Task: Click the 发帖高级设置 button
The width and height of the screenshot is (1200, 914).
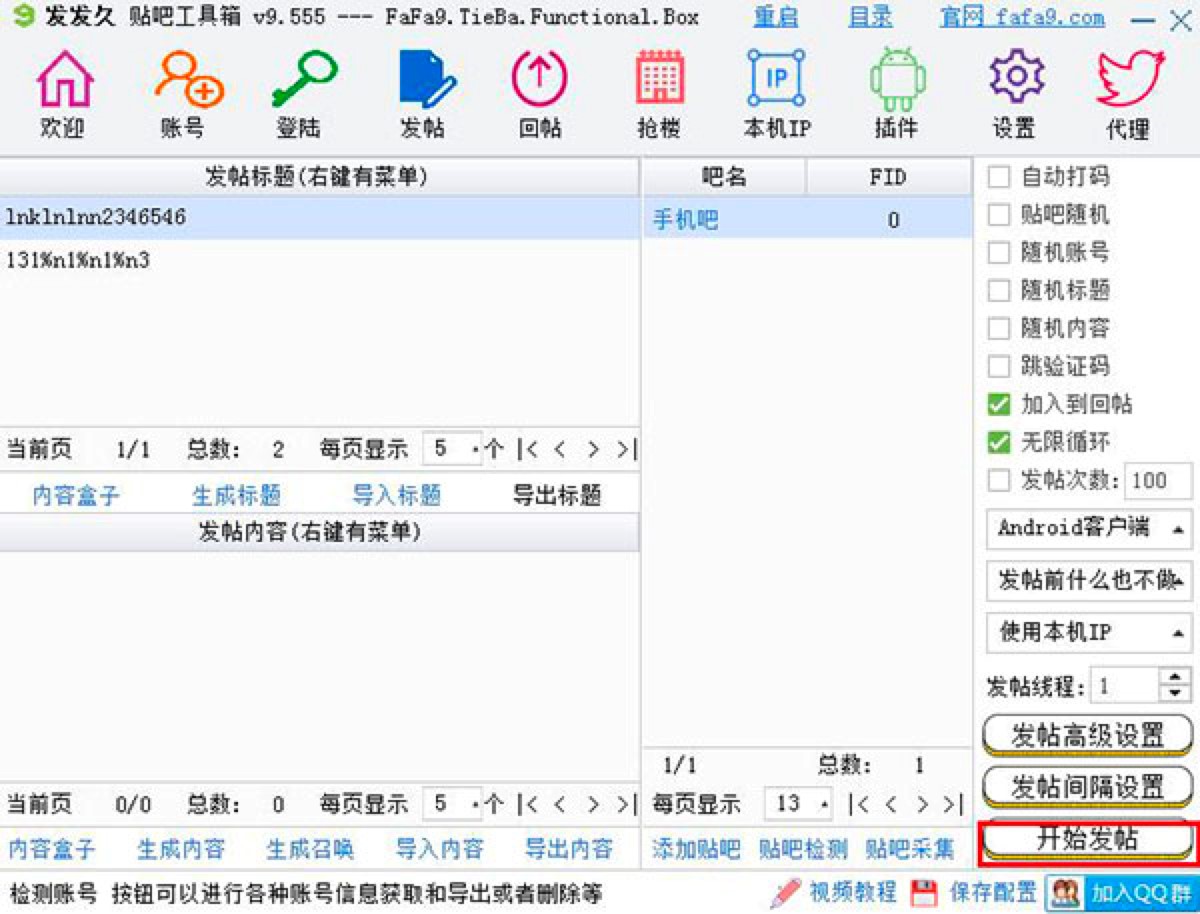Action: [1088, 736]
